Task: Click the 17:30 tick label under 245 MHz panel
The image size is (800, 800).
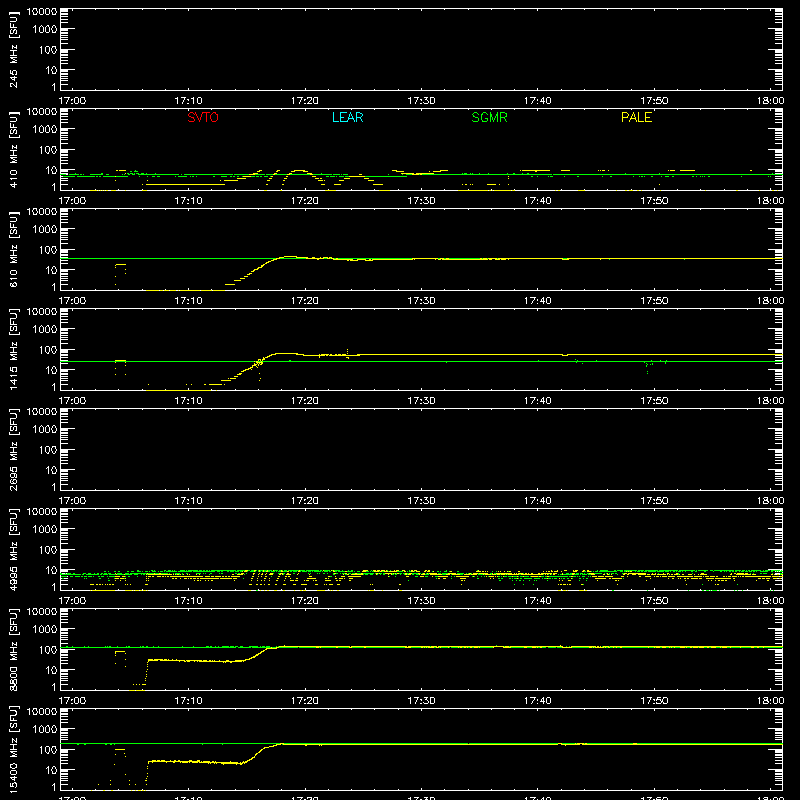Action: point(421,101)
